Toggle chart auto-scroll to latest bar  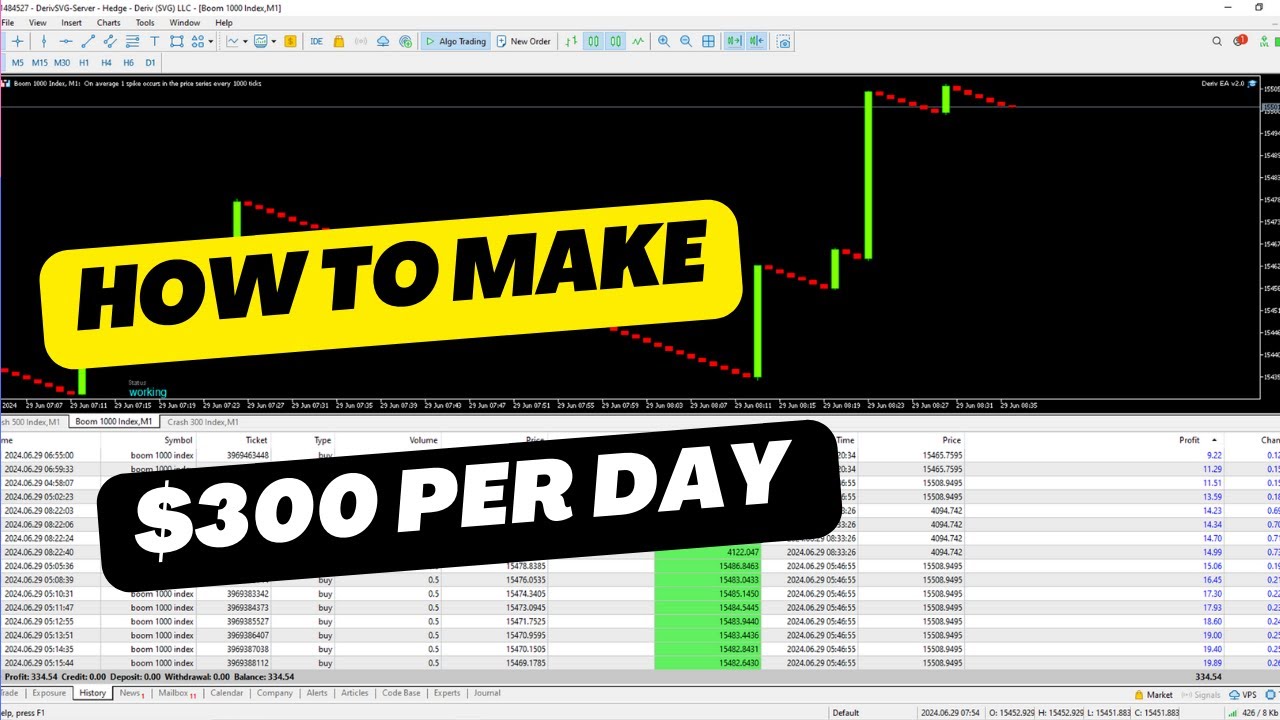tap(733, 42)
